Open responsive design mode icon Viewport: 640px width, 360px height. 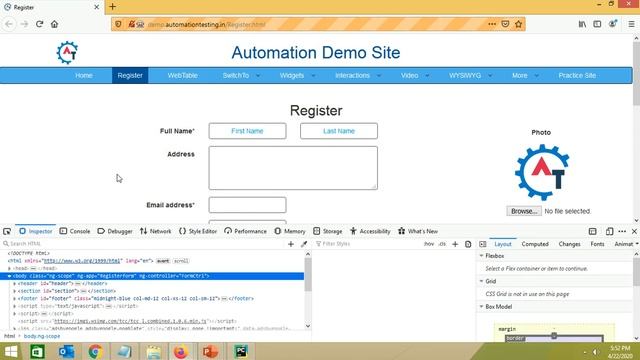pos(609,231)
